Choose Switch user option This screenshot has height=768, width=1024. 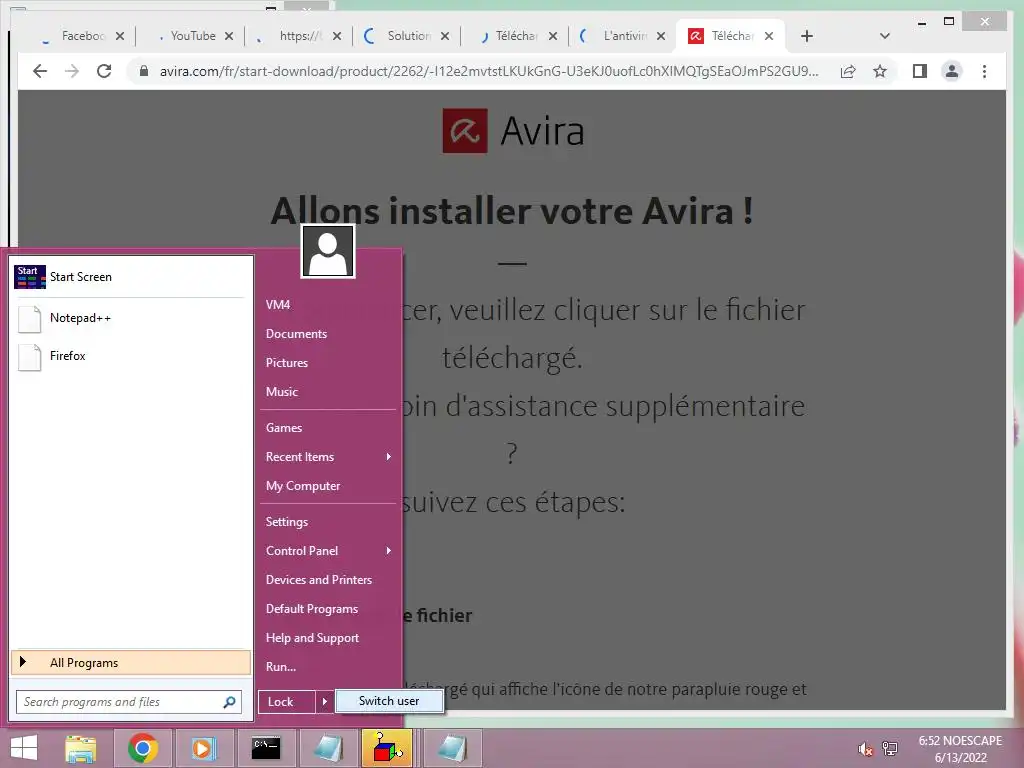(x=389, y=701)
